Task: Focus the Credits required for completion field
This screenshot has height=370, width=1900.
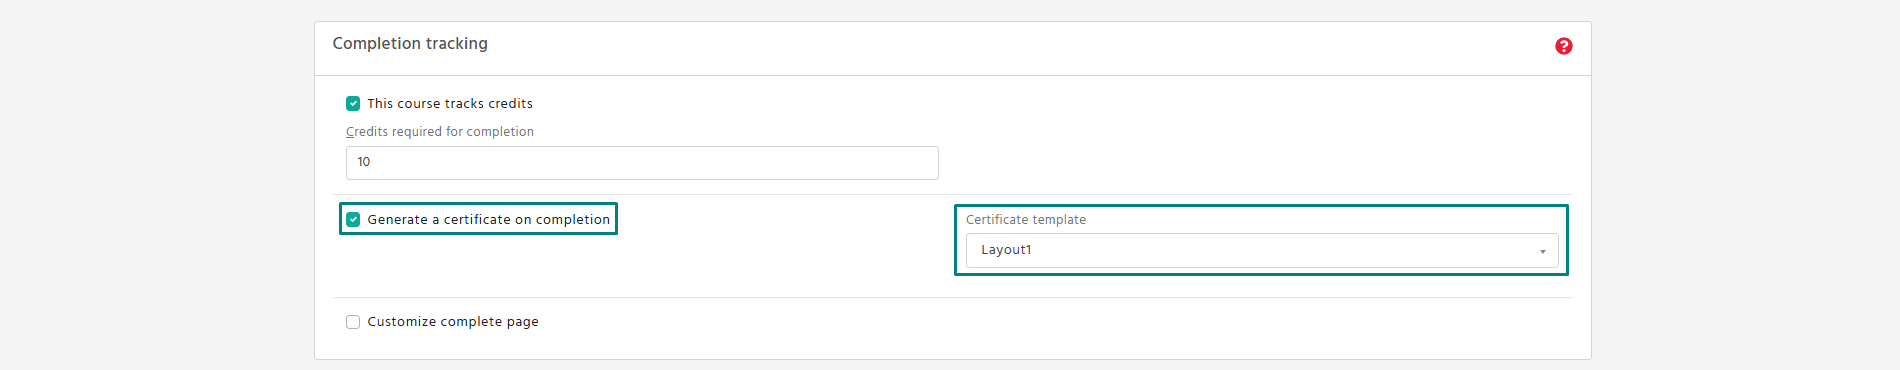Action: coord(642,163)
